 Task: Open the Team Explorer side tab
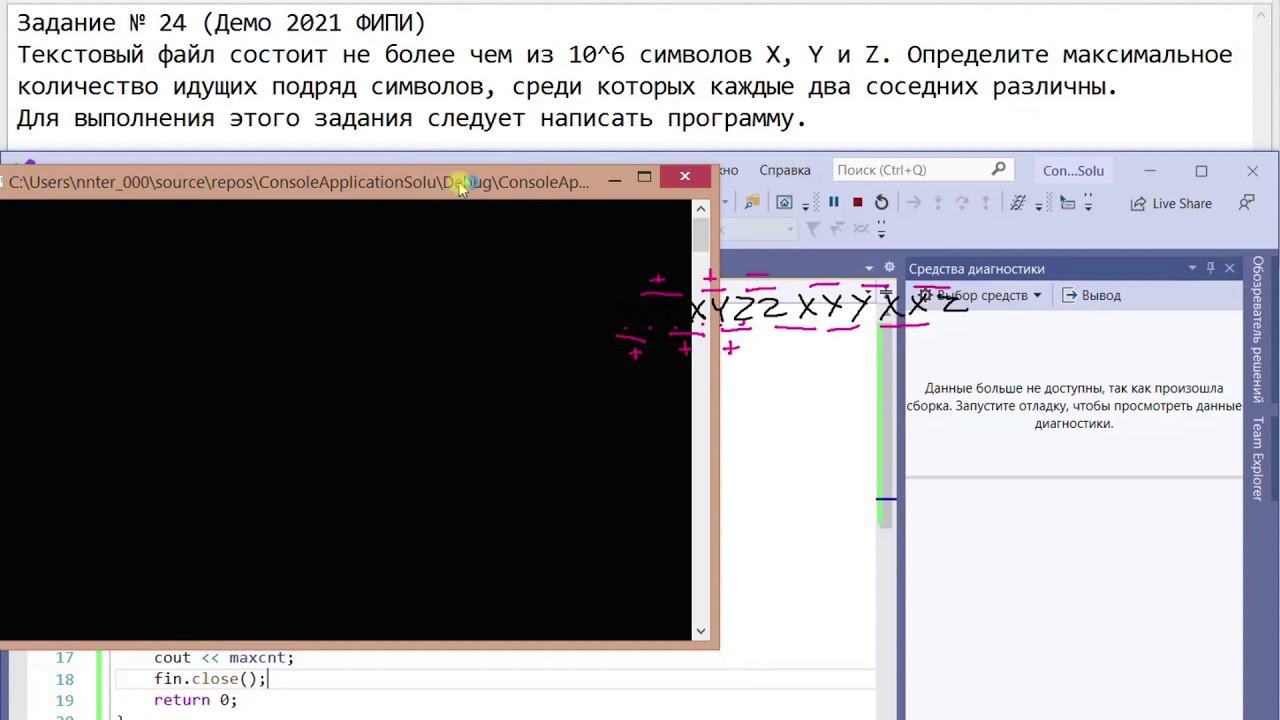click(x=1258, y=459)
